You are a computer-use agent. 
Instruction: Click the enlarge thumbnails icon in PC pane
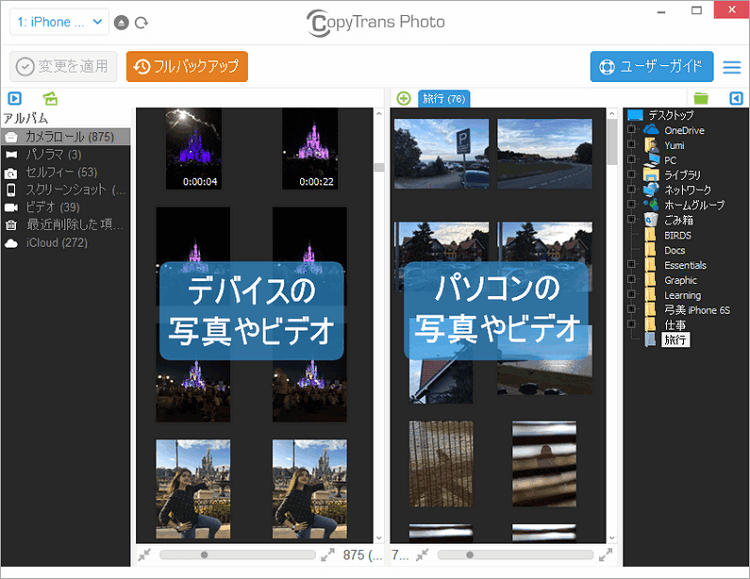606,555
